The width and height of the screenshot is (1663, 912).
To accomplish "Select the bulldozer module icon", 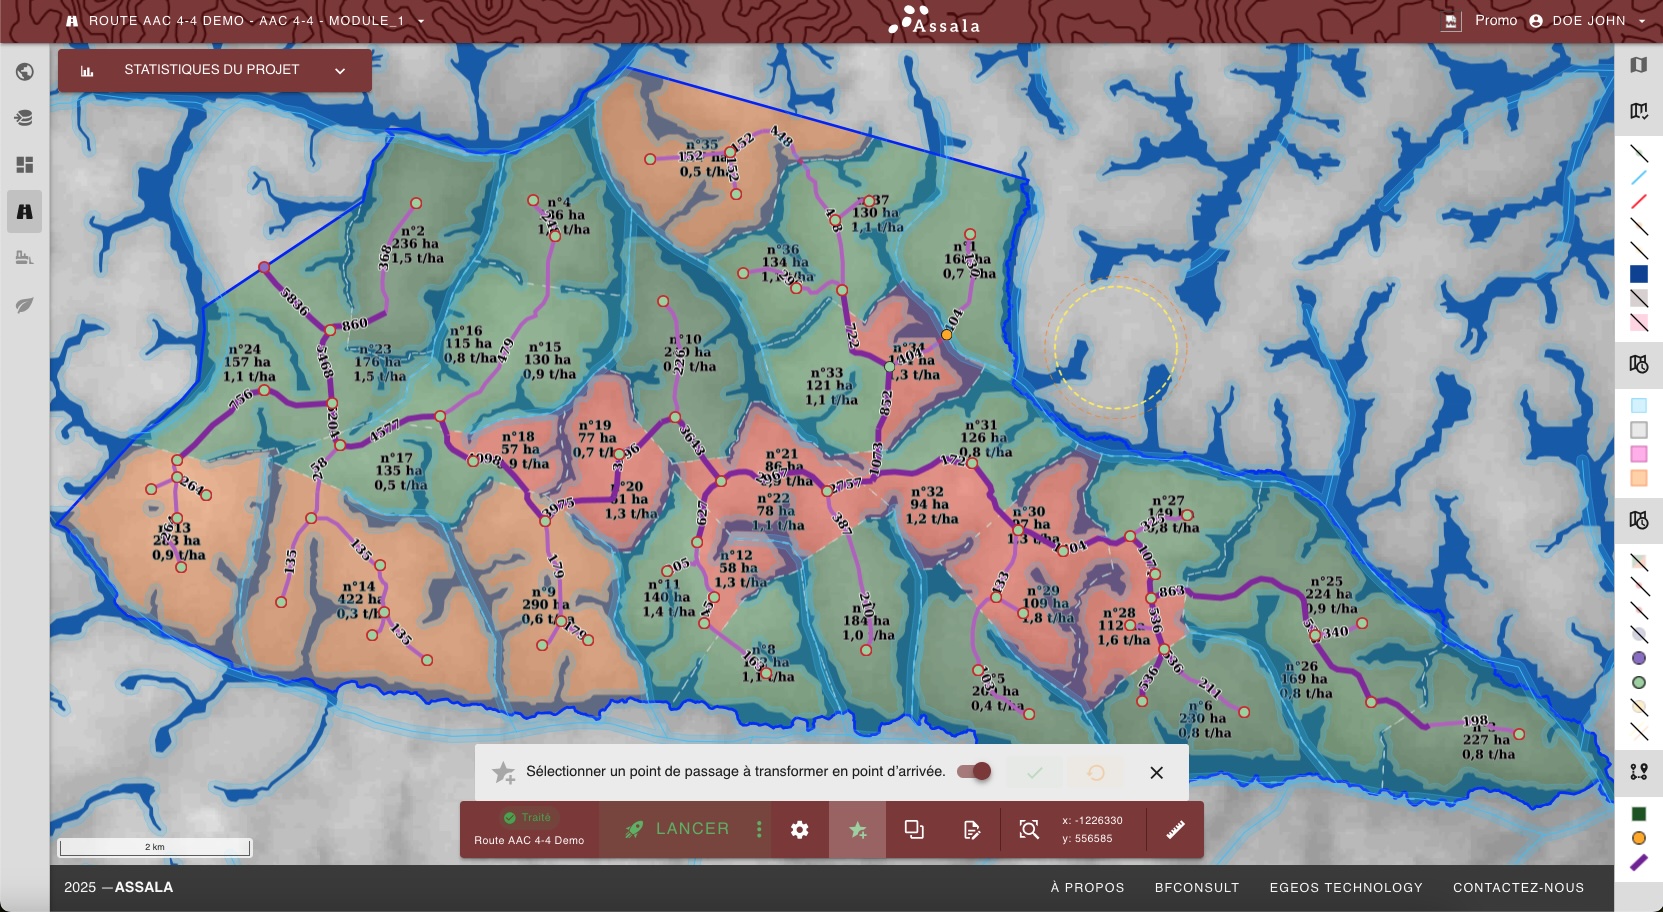I will [25, 258].
